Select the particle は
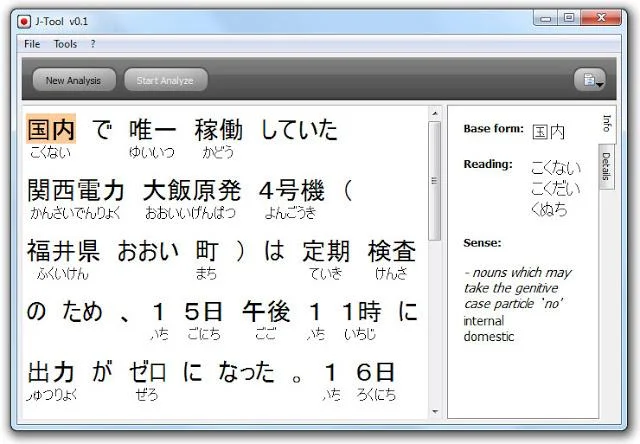This screenshot has height=444, width=640. click(274, 251)
